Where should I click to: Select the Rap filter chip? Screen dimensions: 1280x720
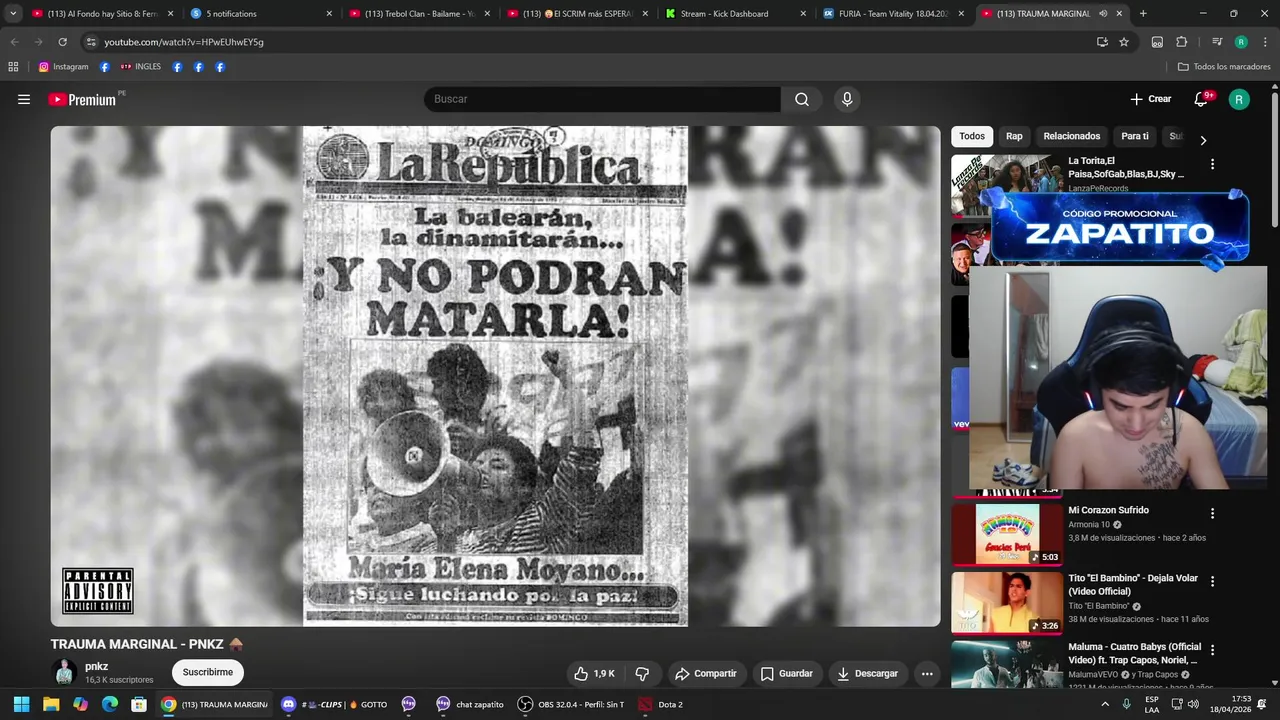click(1014, 136)
